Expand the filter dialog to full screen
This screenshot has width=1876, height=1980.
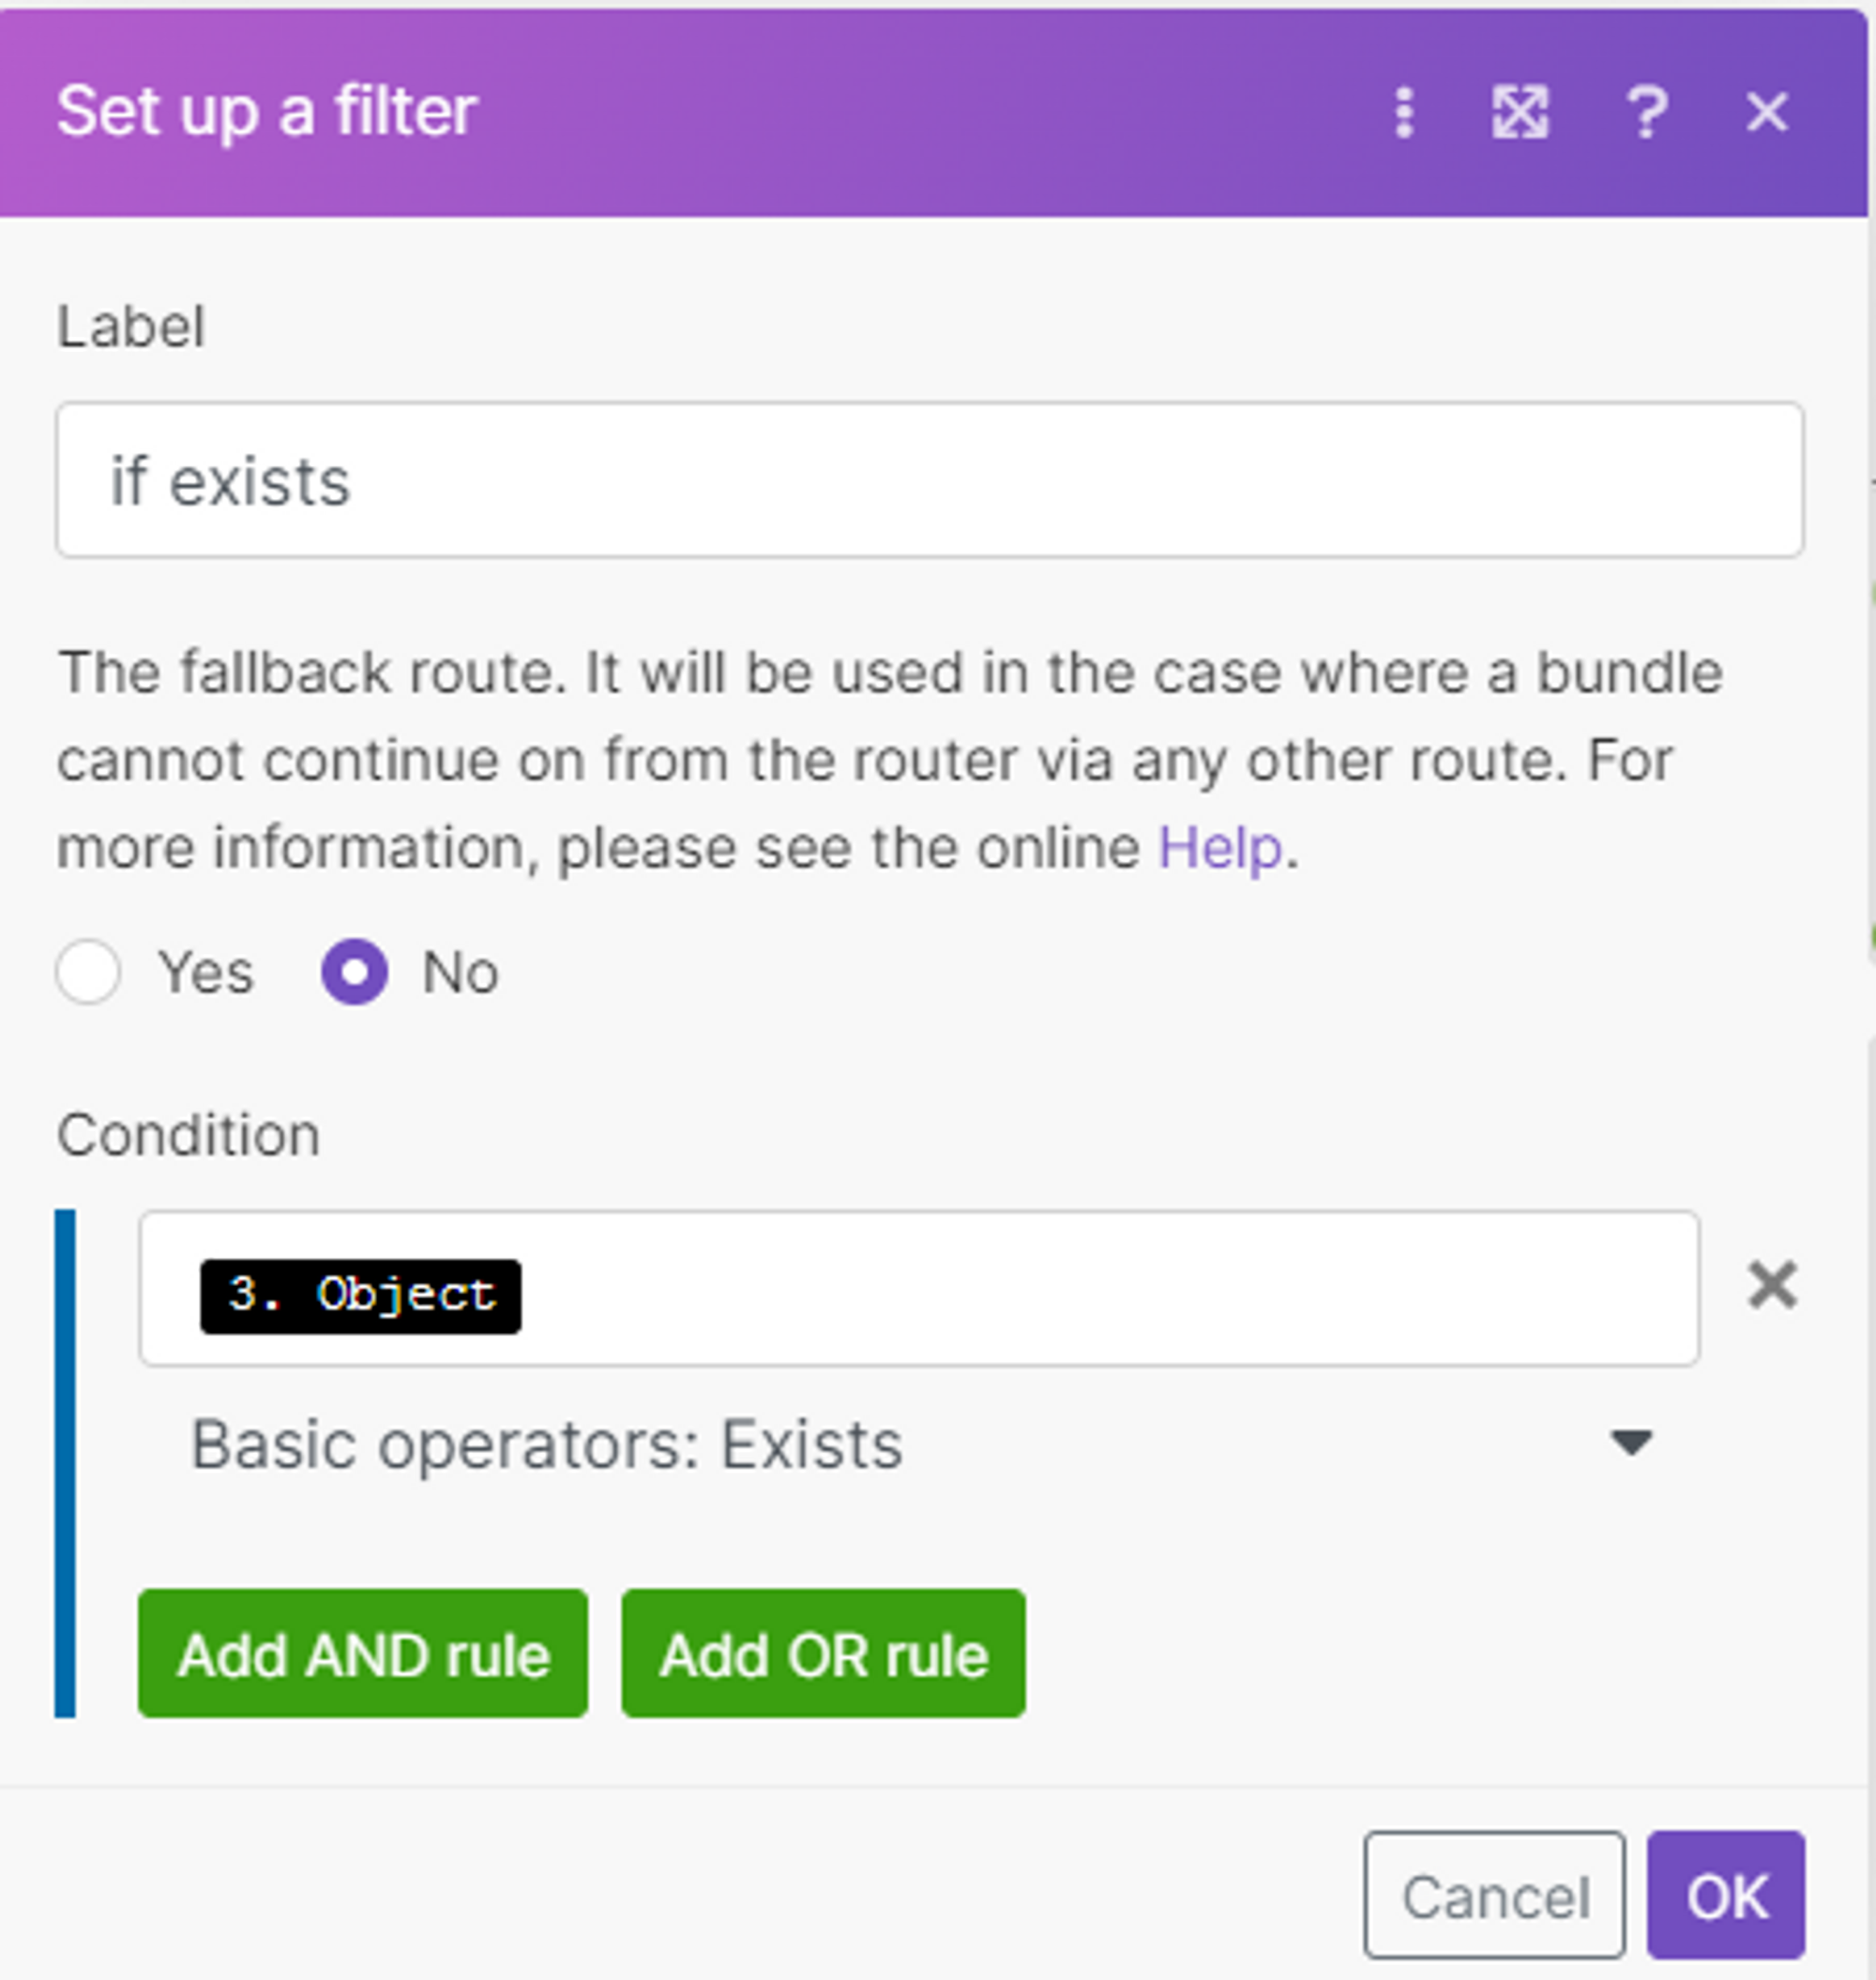[x=1520, y=112]
